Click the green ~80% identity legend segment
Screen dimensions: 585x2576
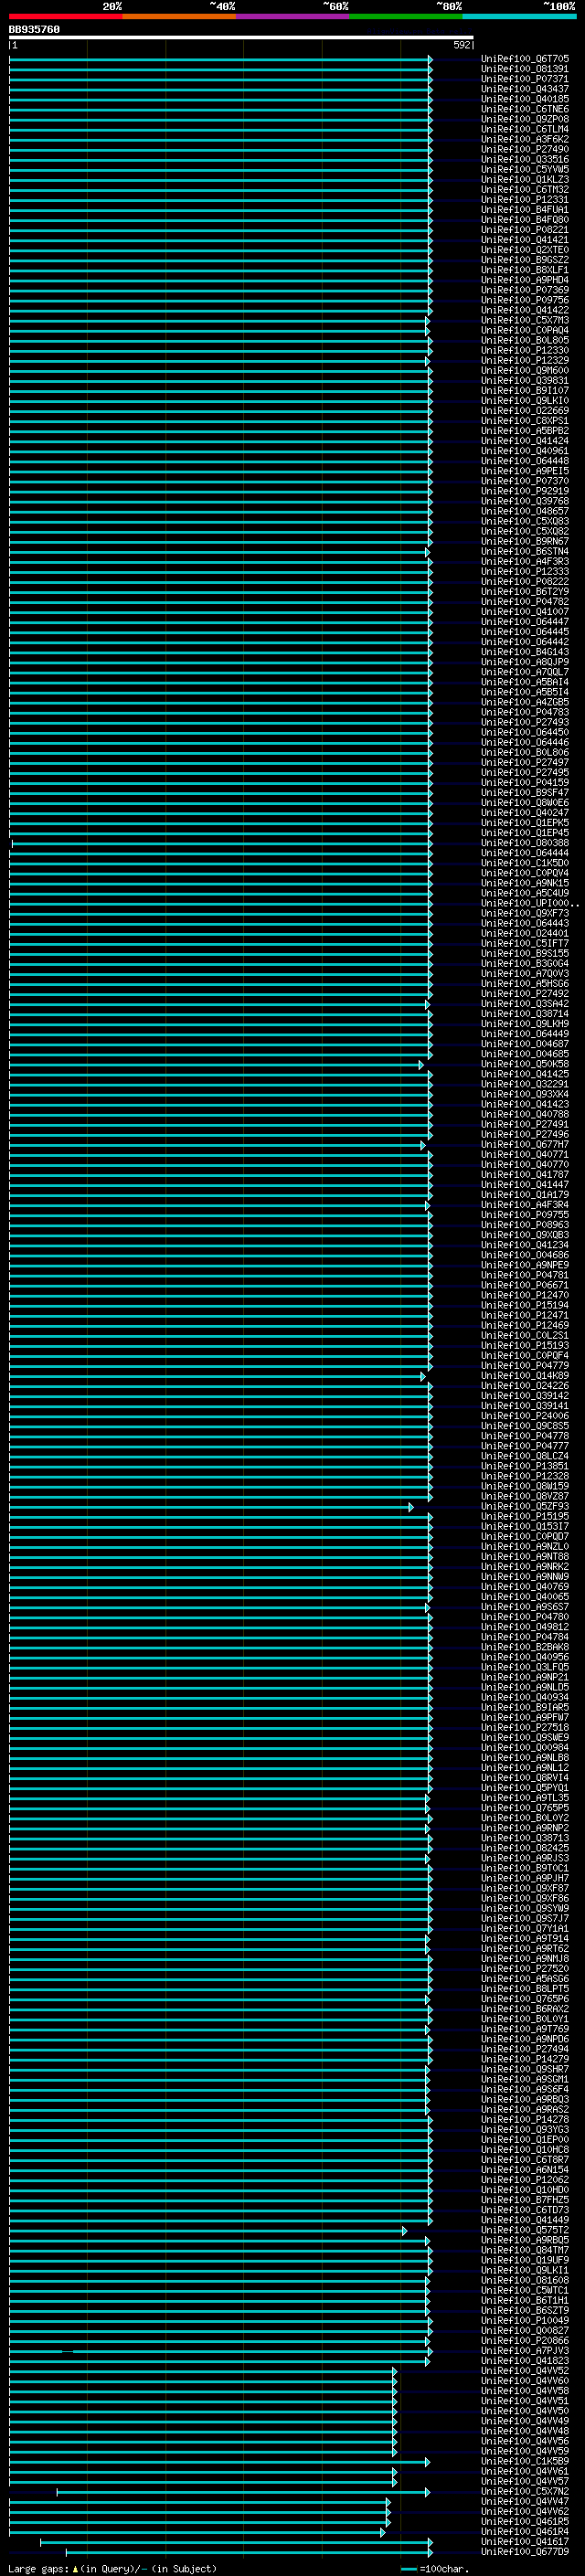[x=406, y=16]
